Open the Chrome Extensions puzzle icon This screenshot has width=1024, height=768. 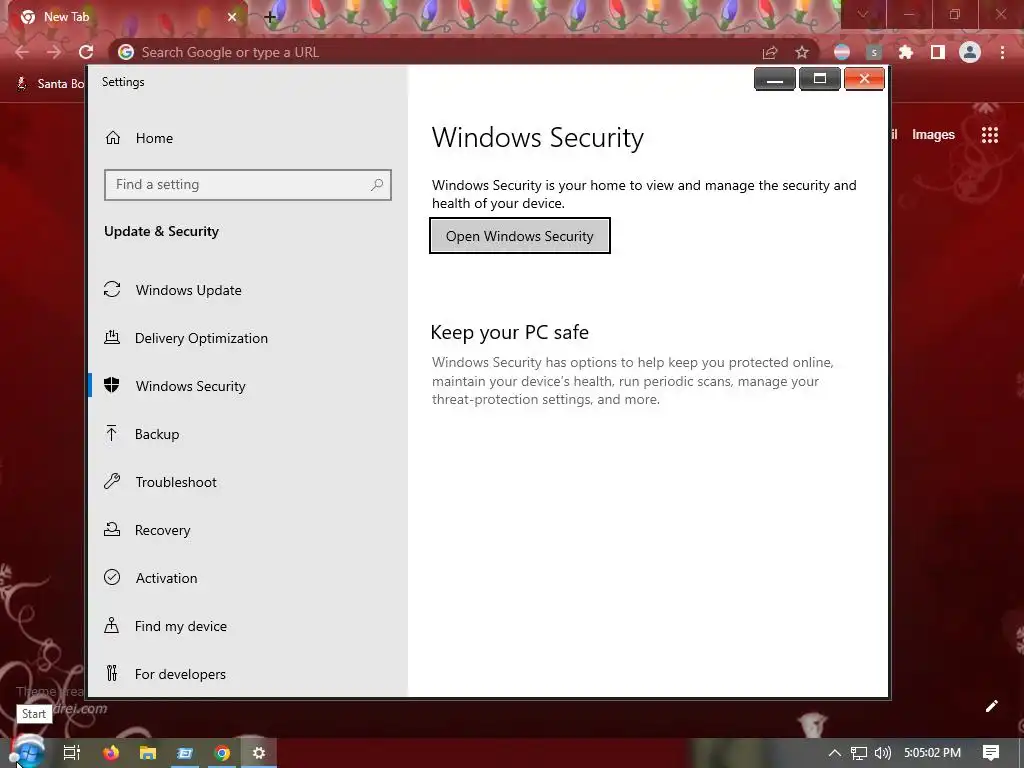coord(905,52)
